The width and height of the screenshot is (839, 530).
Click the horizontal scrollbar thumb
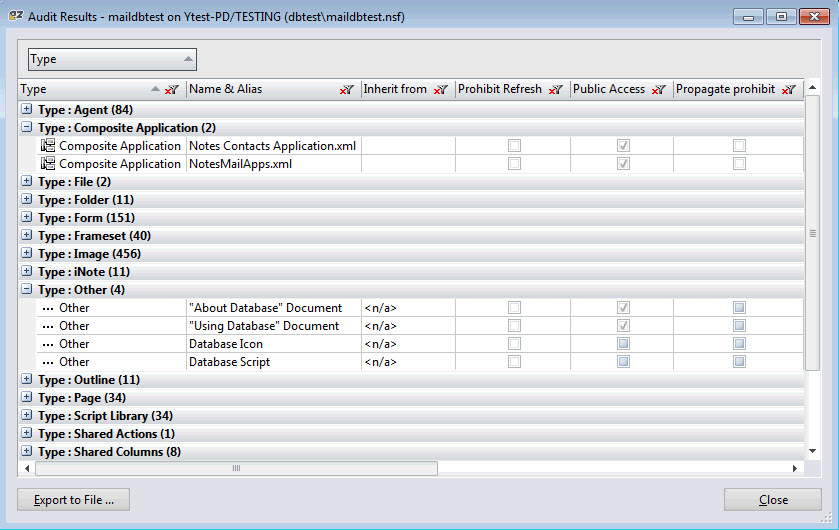coord(236,468)
